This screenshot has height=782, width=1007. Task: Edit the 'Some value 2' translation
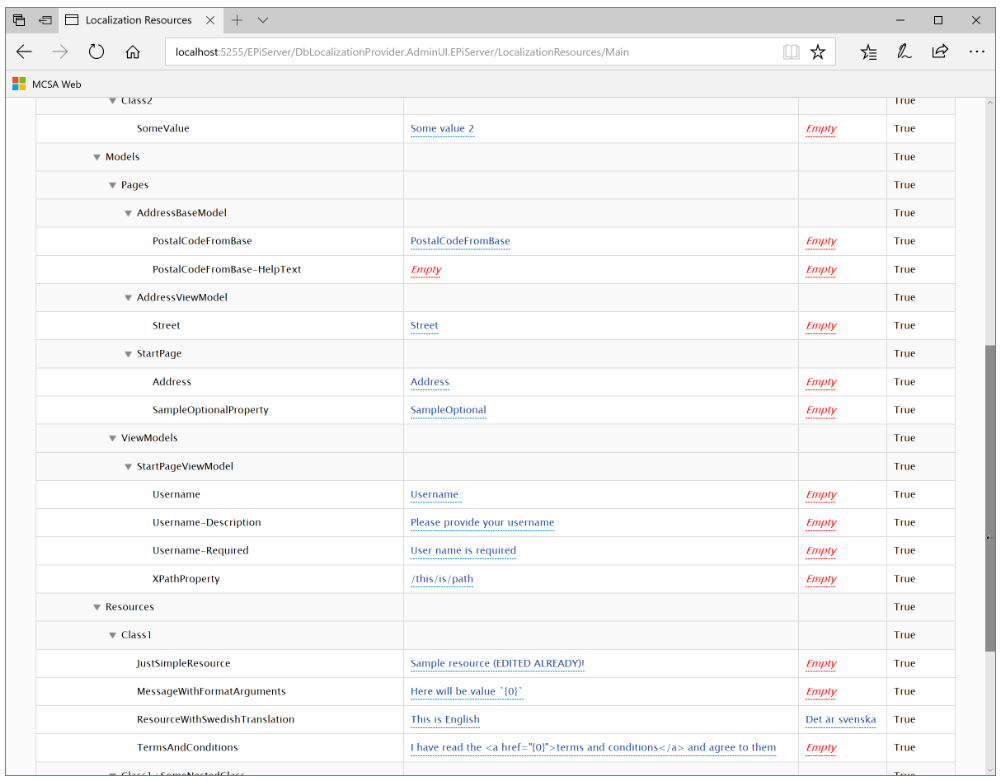[x=442, y=128]
